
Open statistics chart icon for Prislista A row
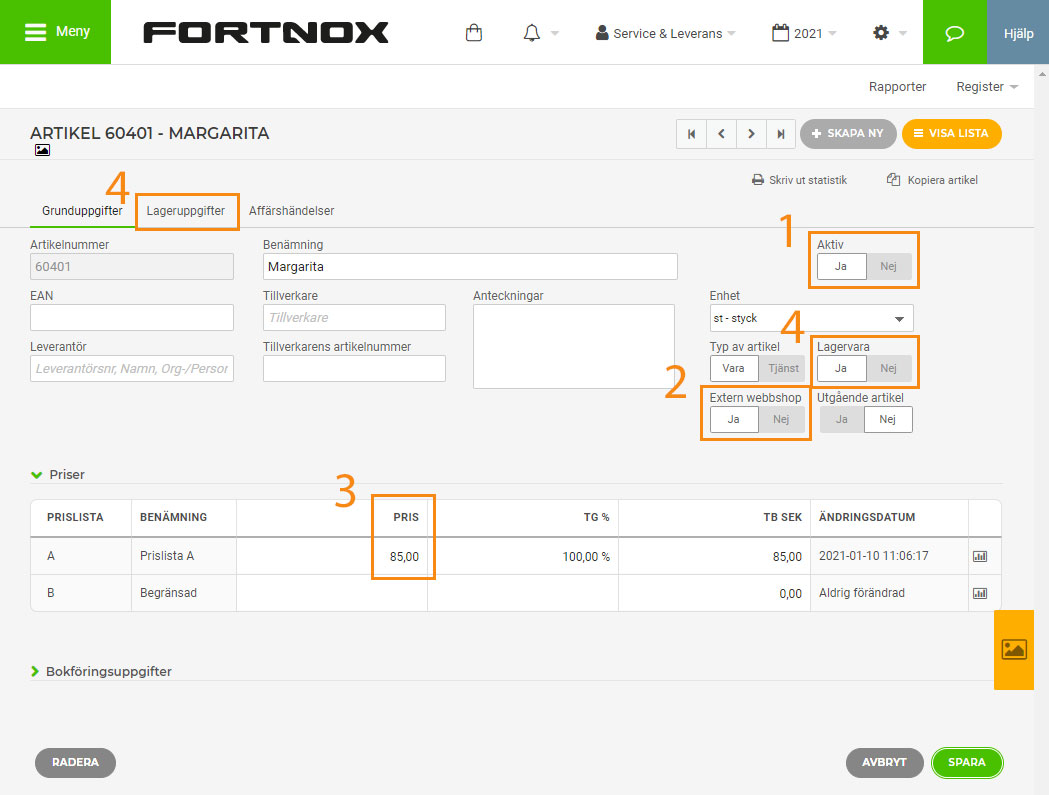pos(980,556)
